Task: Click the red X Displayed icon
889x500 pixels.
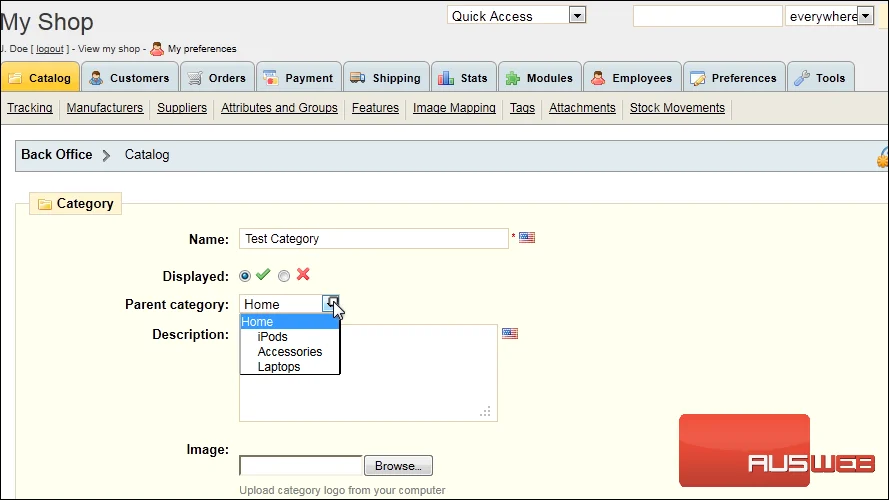Action: pyautogui.click(x=303, y=274)
